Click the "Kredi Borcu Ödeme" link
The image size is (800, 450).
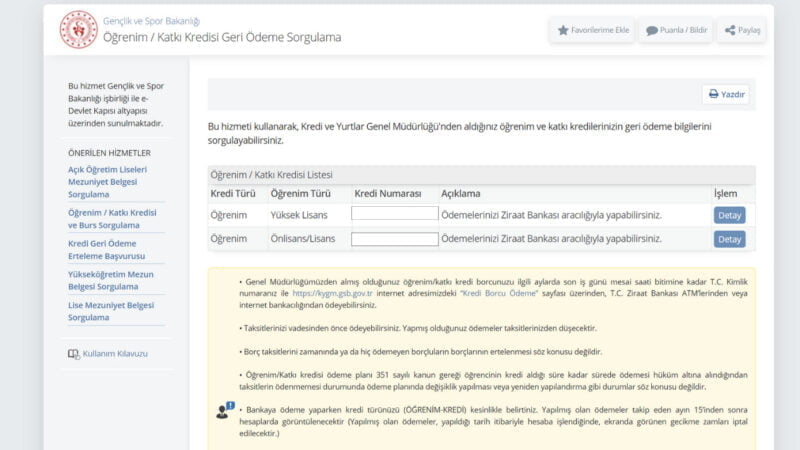[x=498, y=295]
